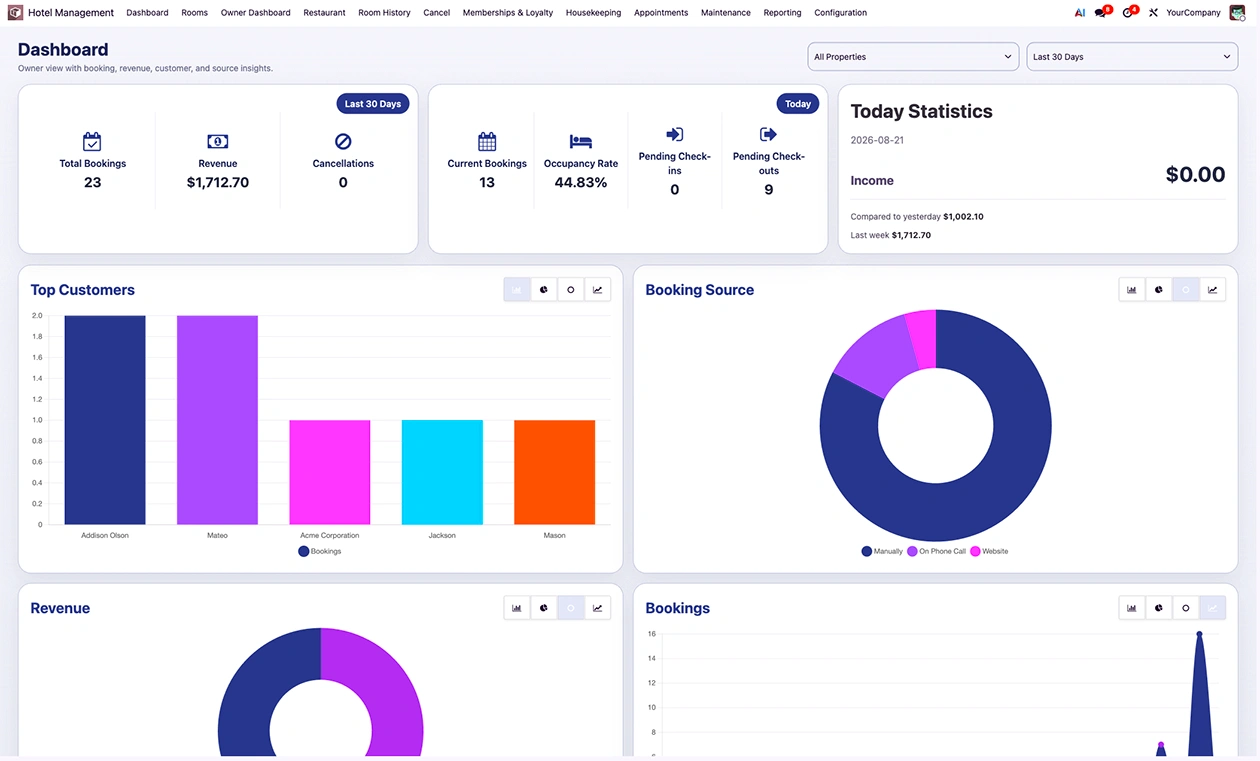1260x761 pixels.
Task: Click the Hotel Management app logo icon
Action: (x=15, y=13)
